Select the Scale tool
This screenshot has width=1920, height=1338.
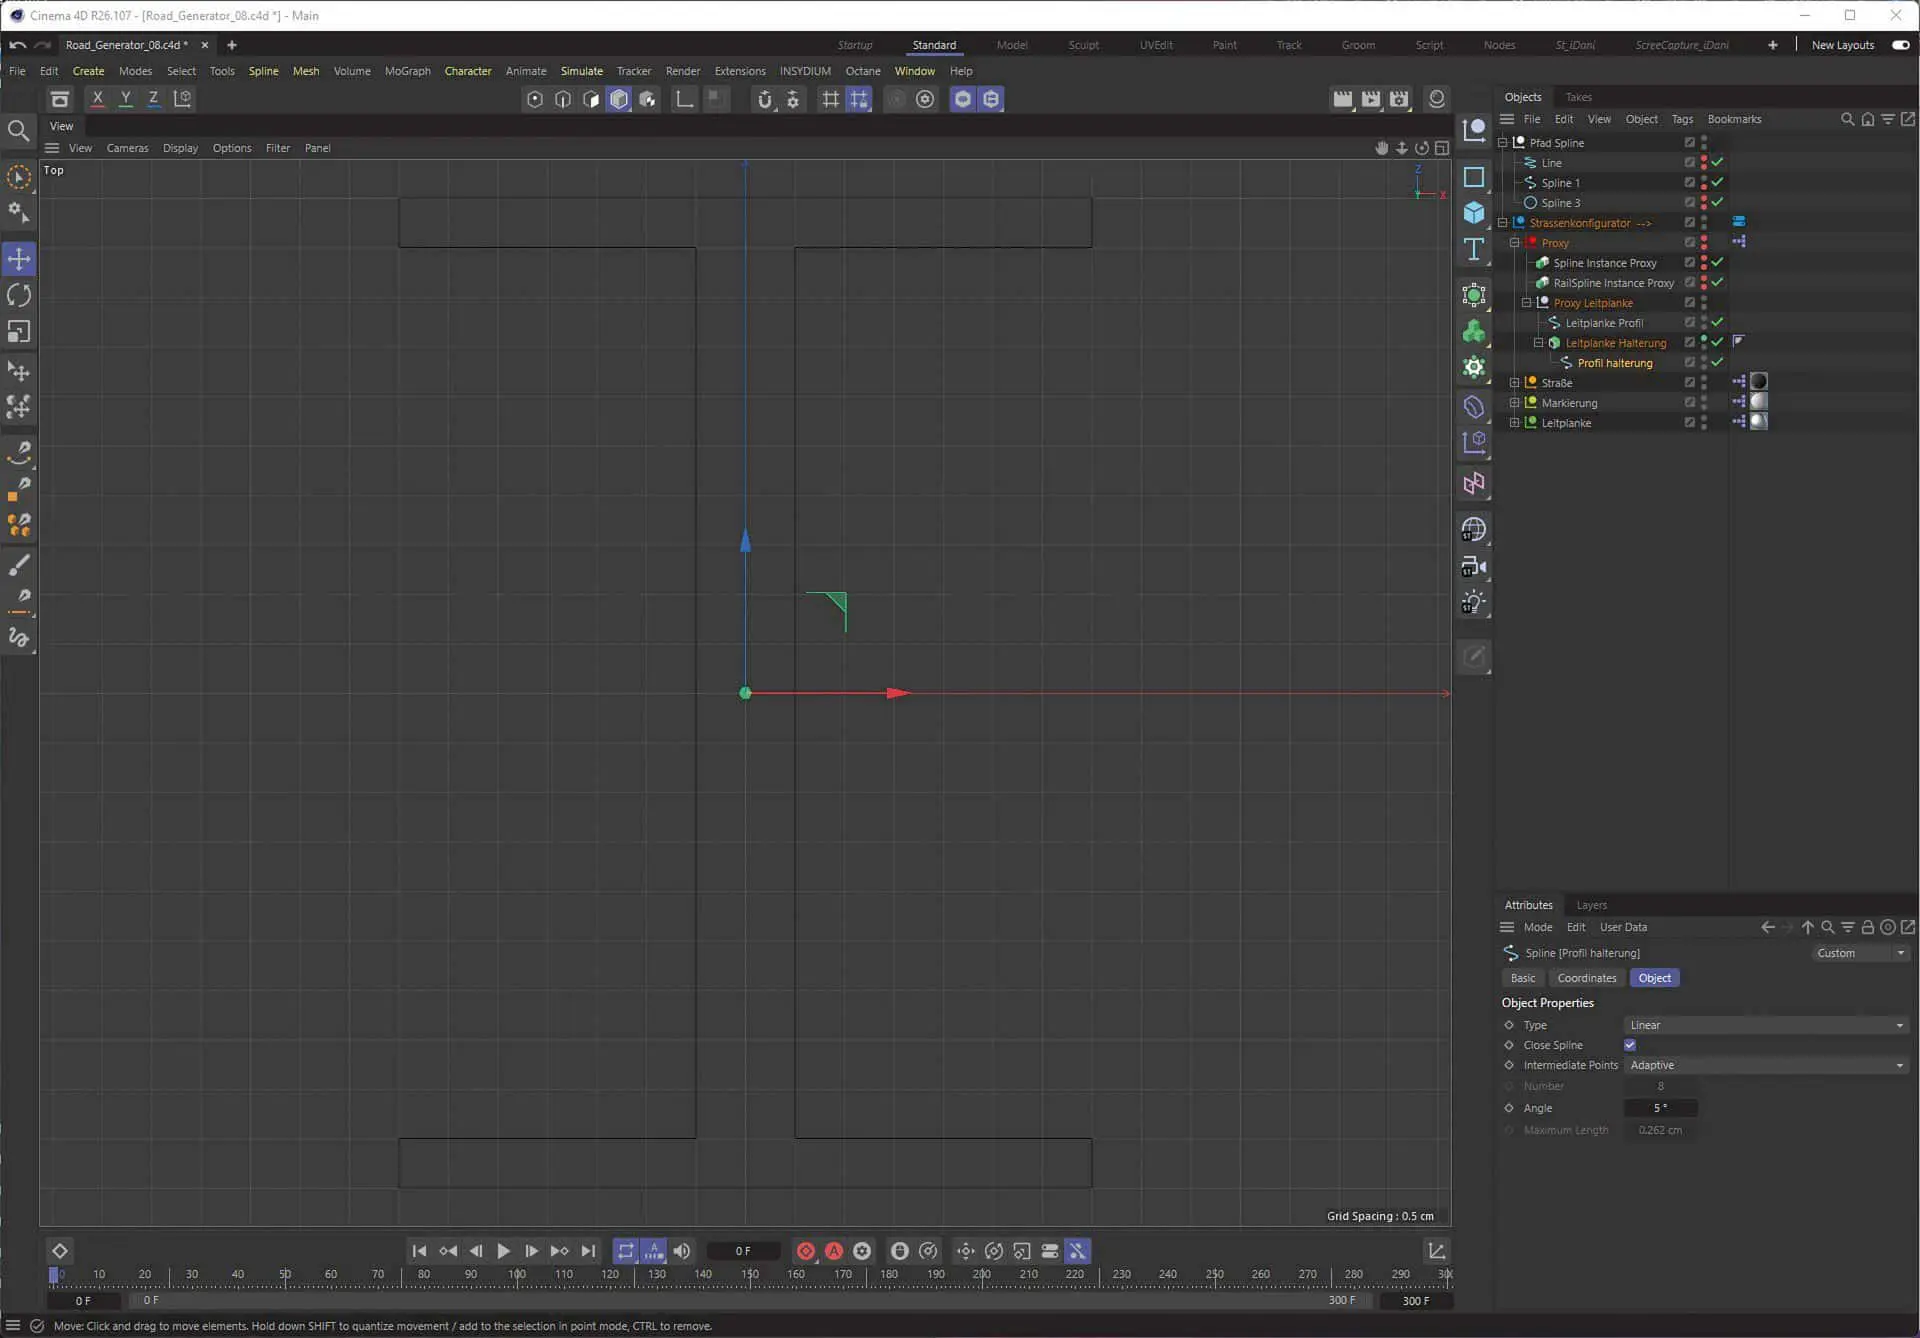point(19,331)
